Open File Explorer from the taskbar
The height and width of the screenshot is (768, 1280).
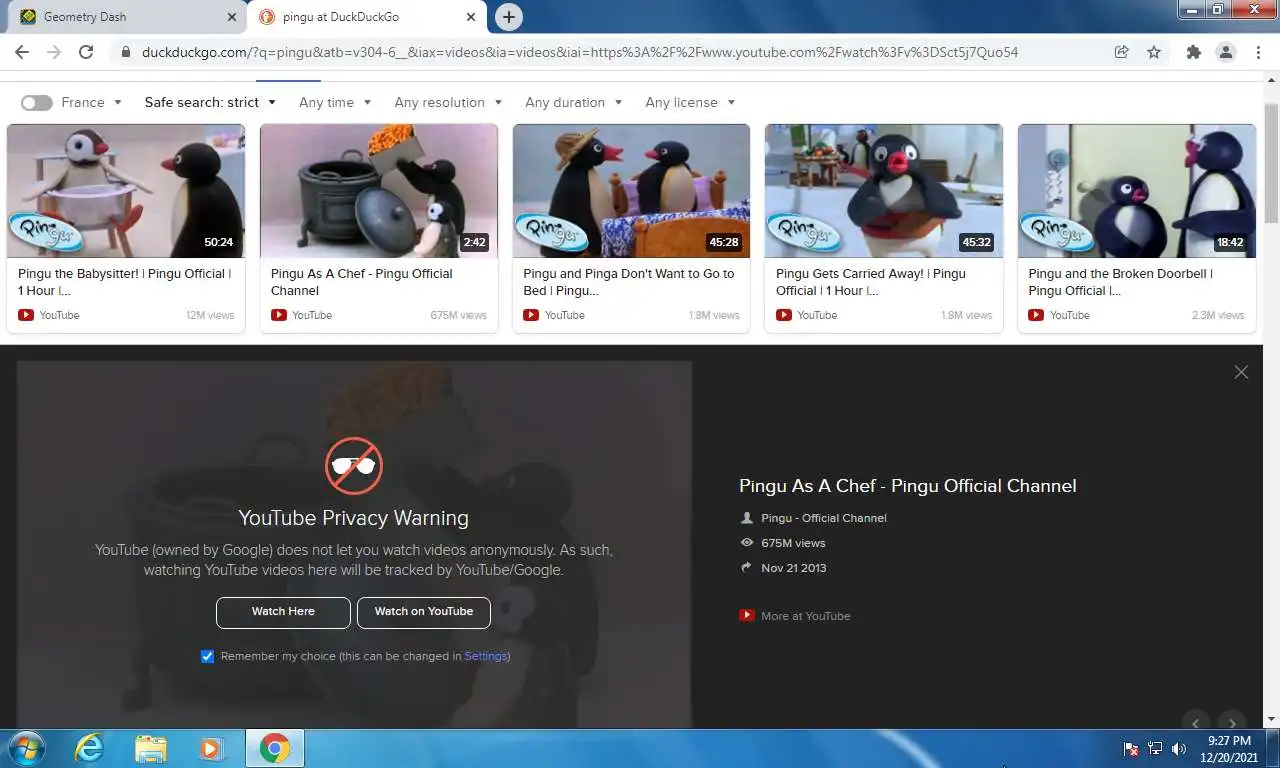151,748
